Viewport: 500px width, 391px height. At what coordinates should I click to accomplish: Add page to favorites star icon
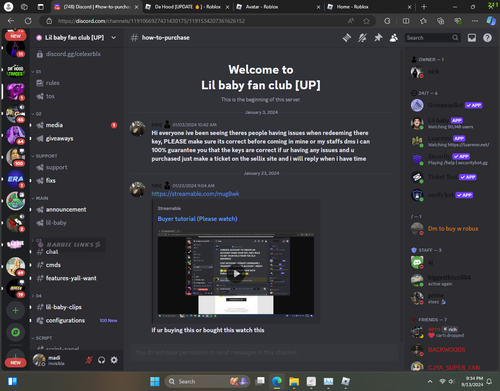click(x=366, y=21)
